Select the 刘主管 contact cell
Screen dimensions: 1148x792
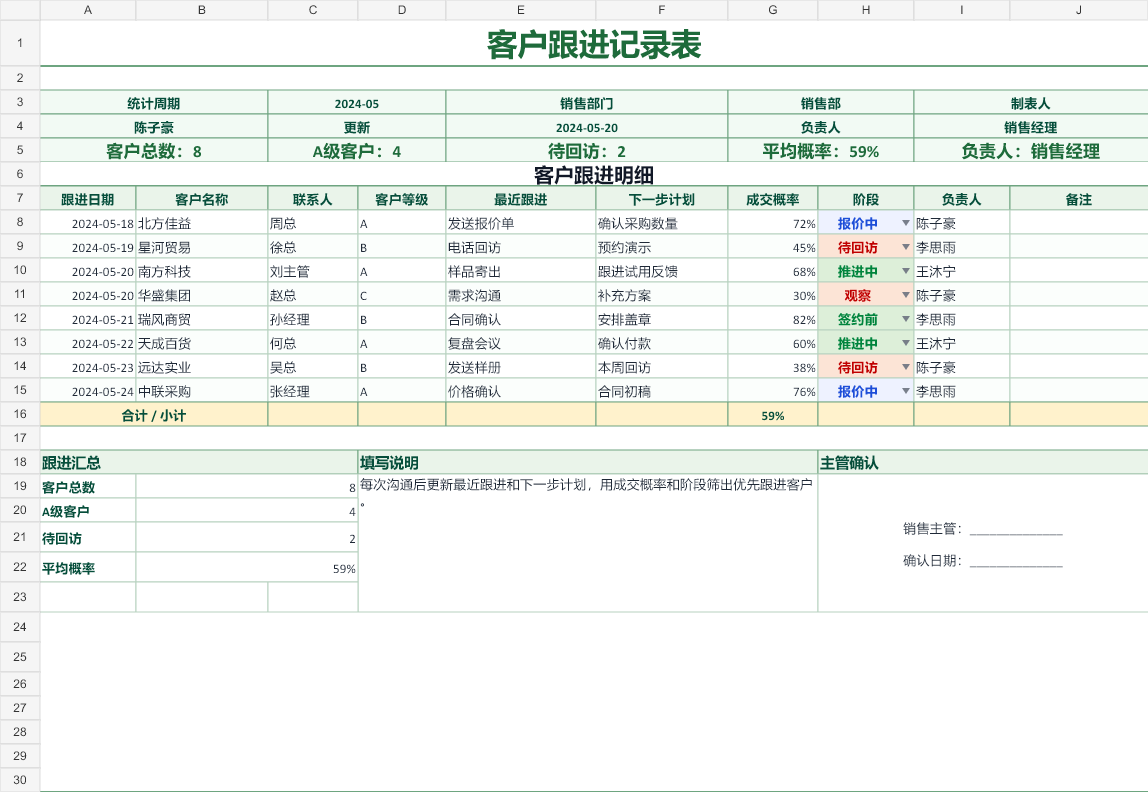pyautogui.click(x=313, y=272)
